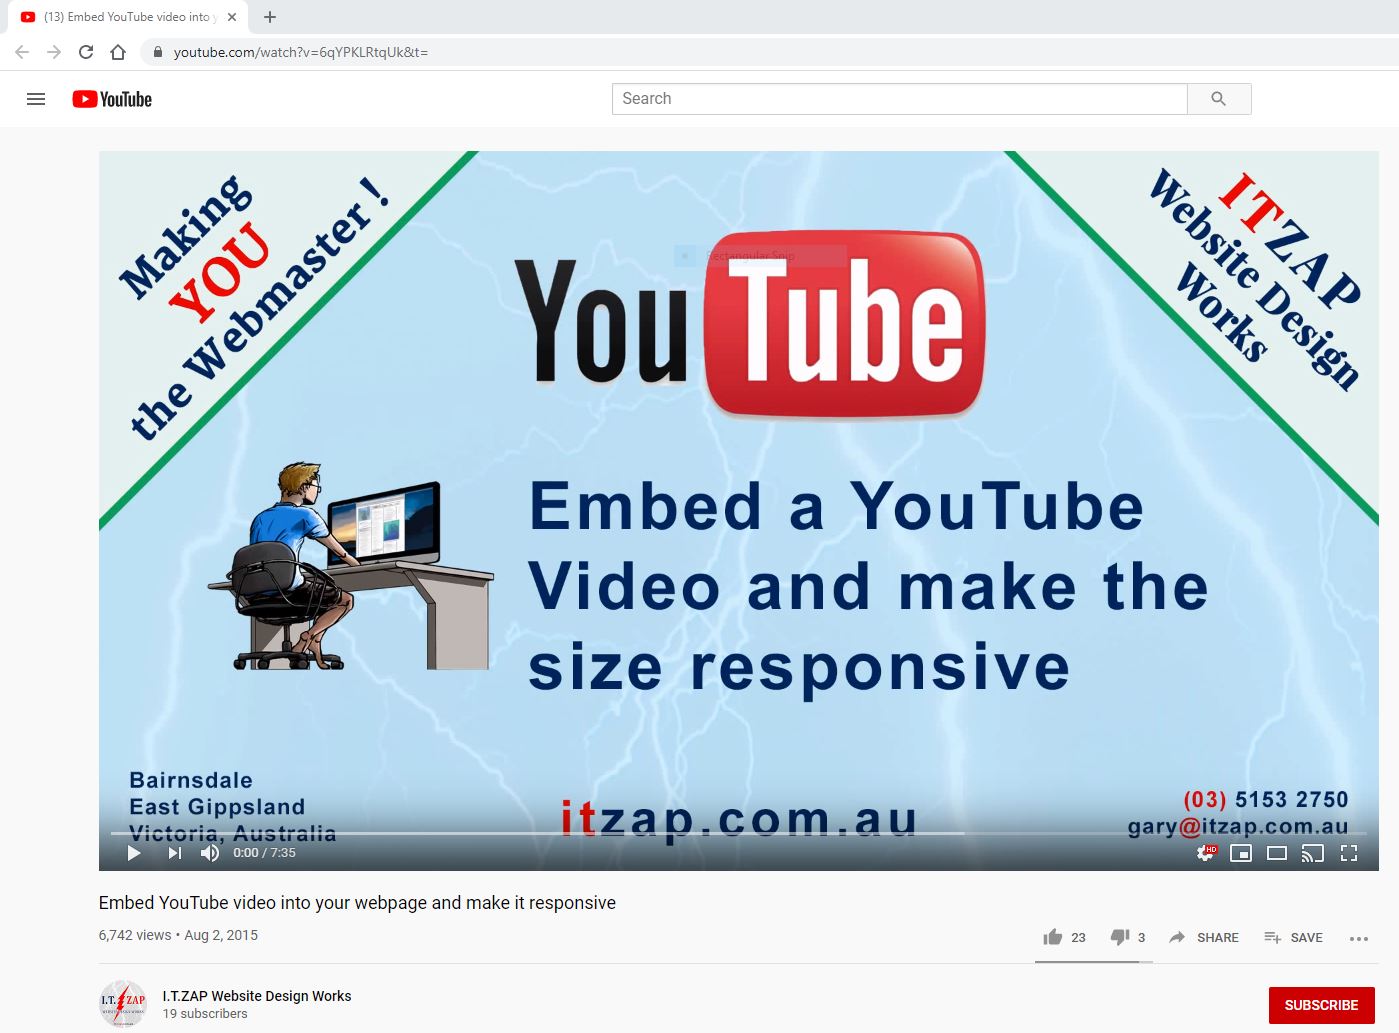Click the 0:00 / 7:35 time display

(x=264, y=853)
